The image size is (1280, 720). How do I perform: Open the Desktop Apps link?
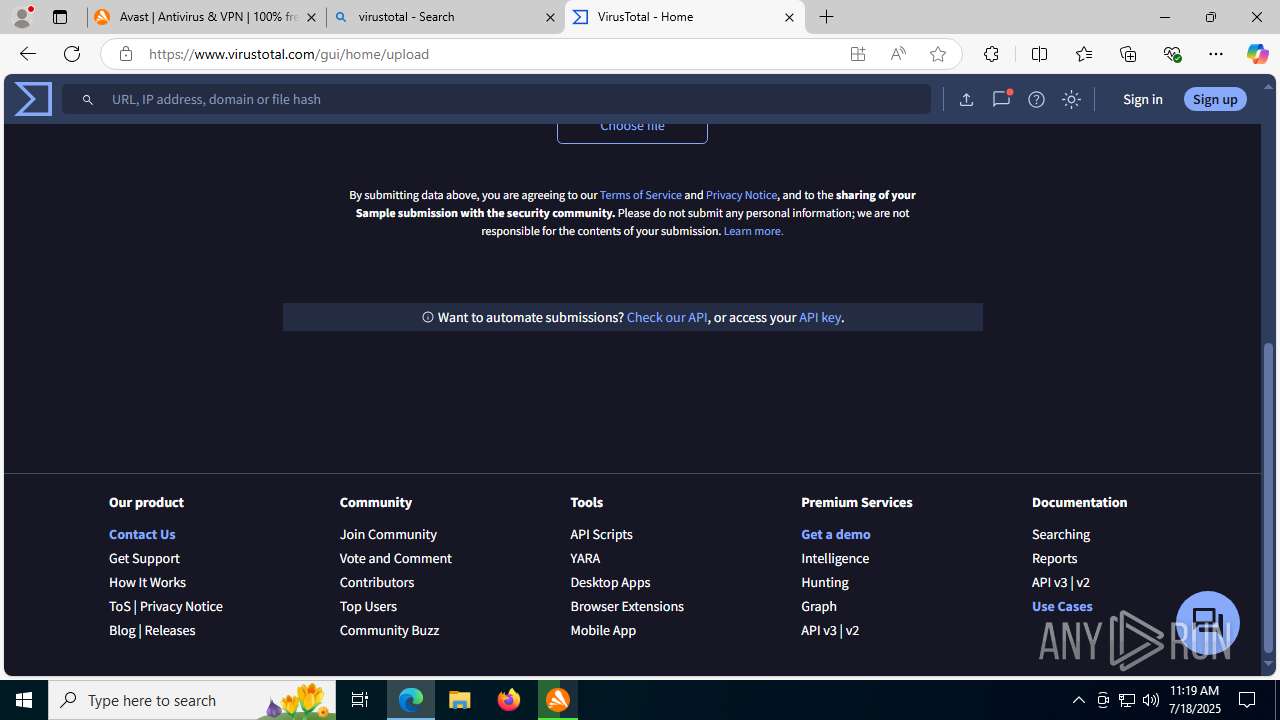point(610,582)
